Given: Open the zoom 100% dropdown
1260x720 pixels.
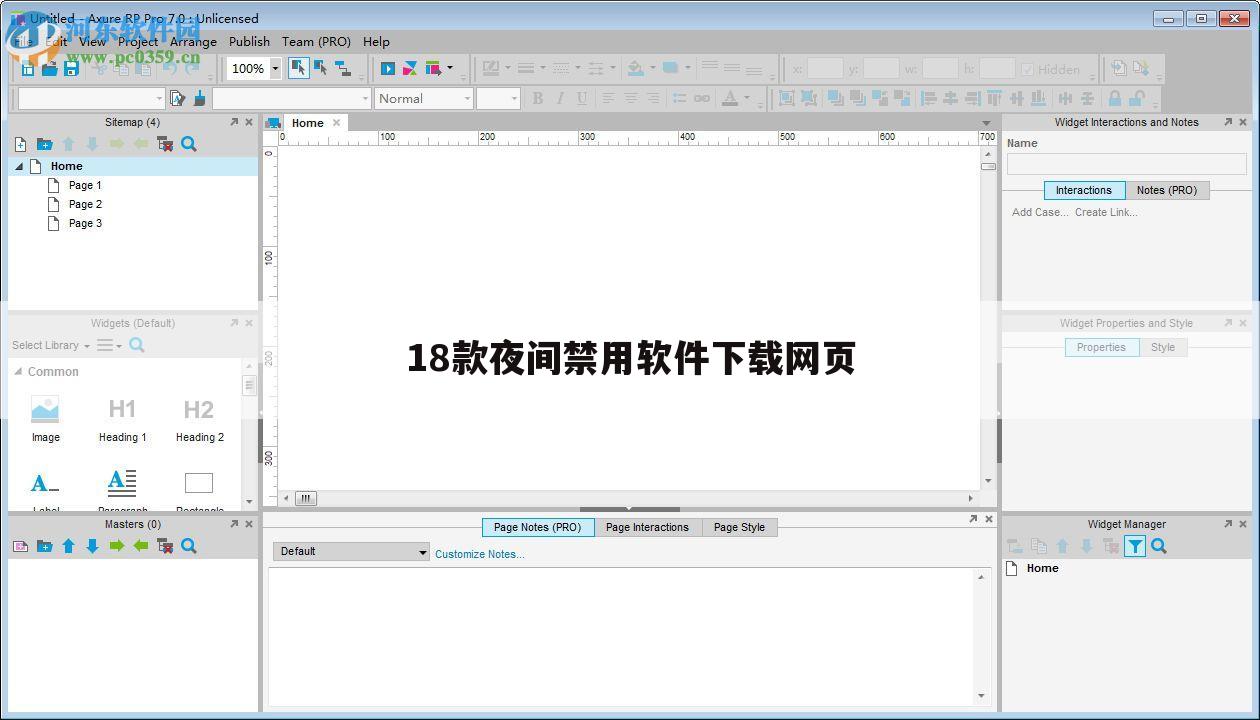Looking at the screenshot, I should pos(275,68).
